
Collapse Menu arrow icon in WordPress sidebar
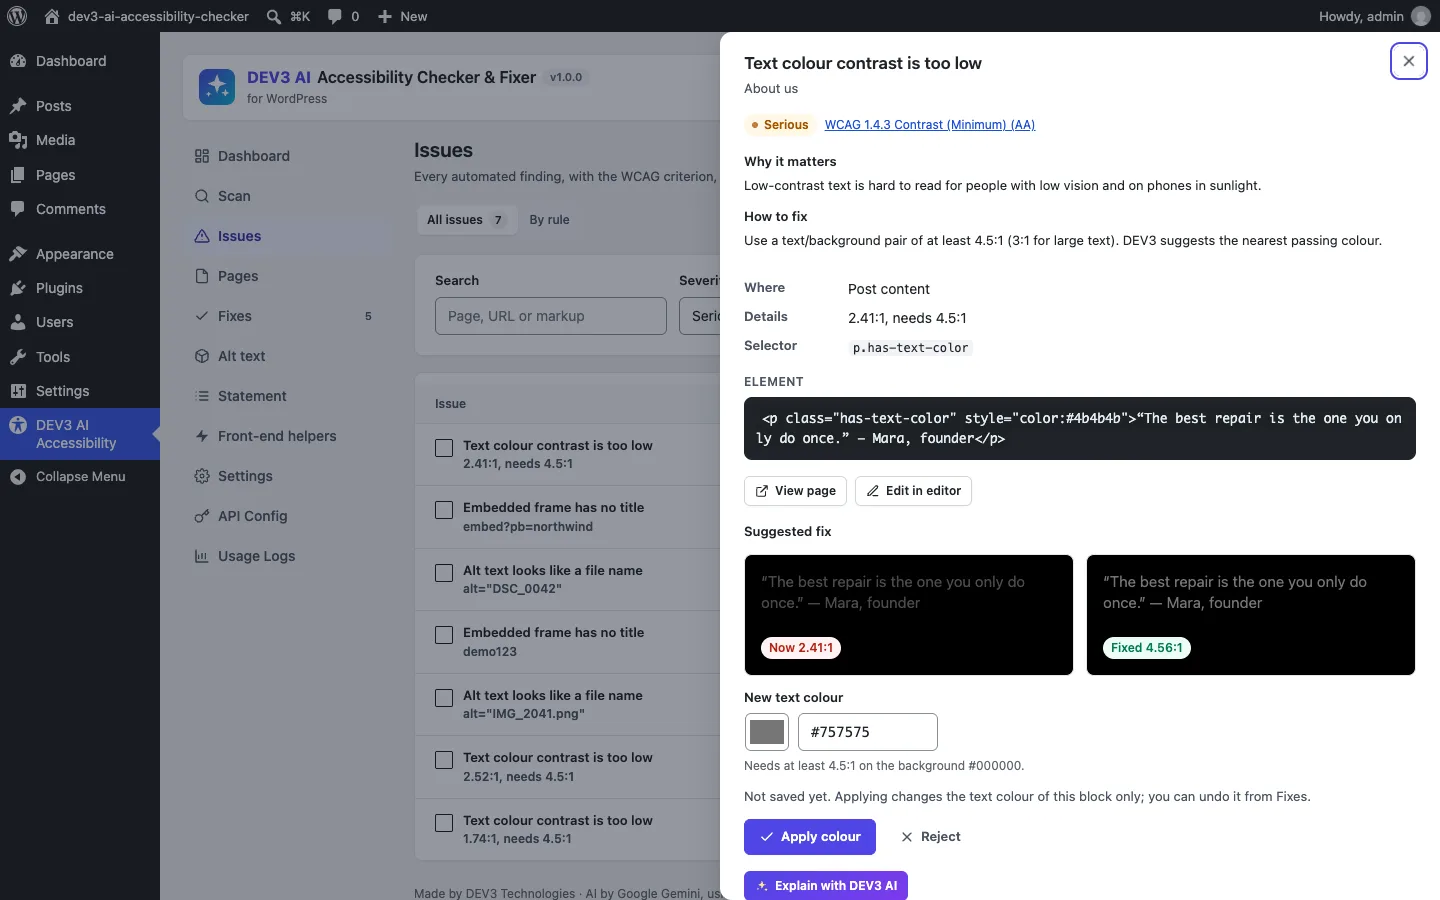tap(18, 477)
